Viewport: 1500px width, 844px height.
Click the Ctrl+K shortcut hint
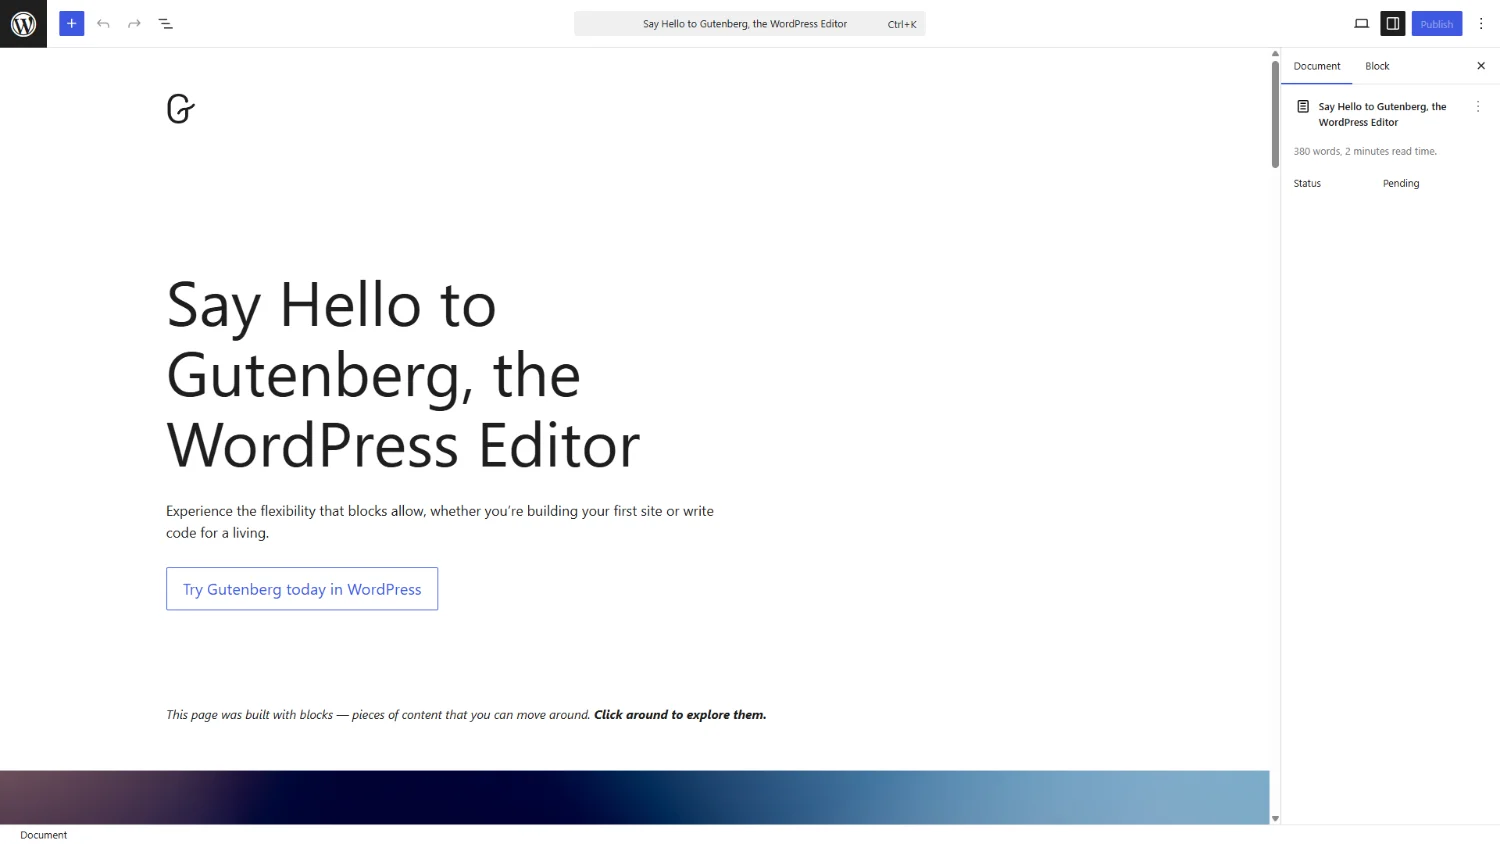[x=902, y=24]
